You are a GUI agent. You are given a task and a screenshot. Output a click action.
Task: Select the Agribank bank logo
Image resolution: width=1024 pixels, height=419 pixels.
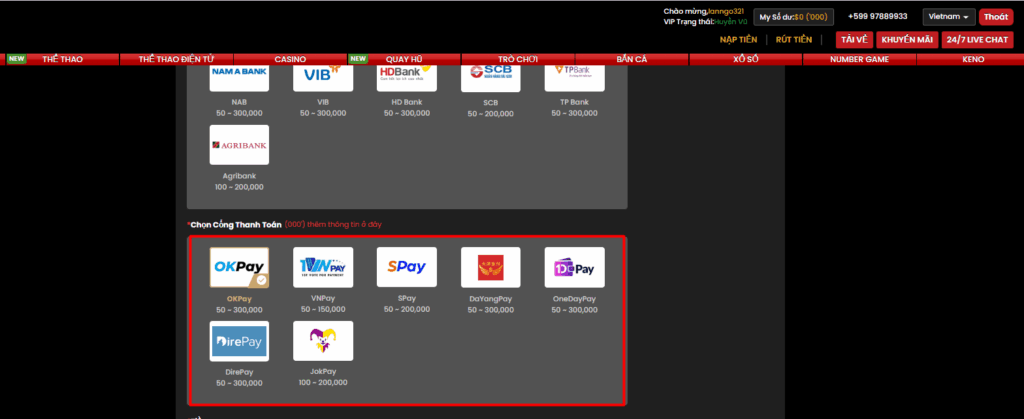[x=239, y=145]
